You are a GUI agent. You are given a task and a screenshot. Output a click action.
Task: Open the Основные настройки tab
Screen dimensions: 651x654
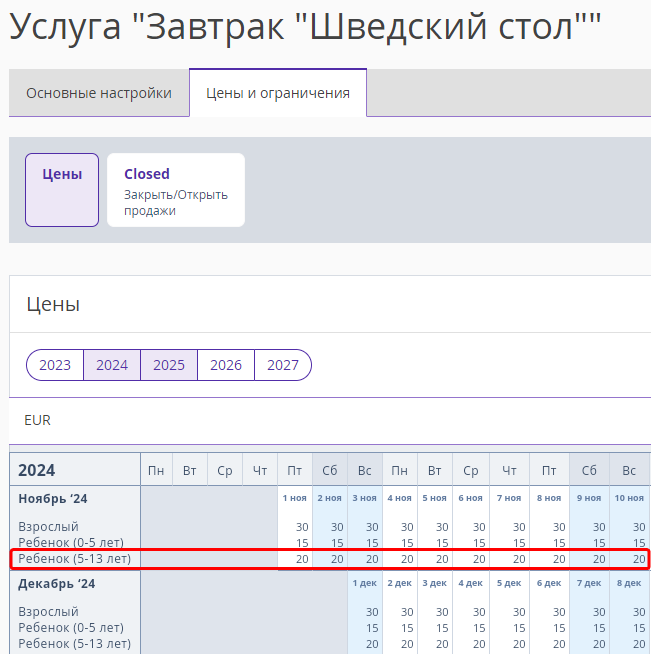coord(99,93)
